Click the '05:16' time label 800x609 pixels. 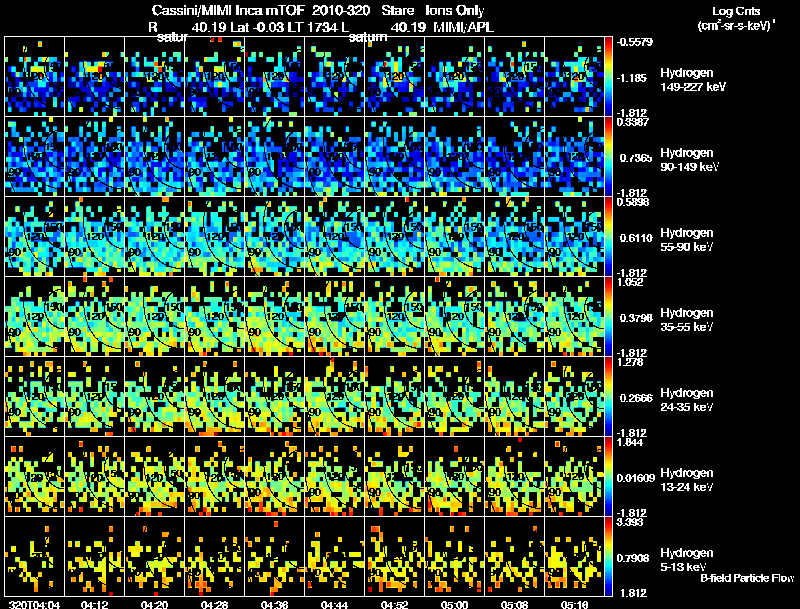(x=574, y=605)
